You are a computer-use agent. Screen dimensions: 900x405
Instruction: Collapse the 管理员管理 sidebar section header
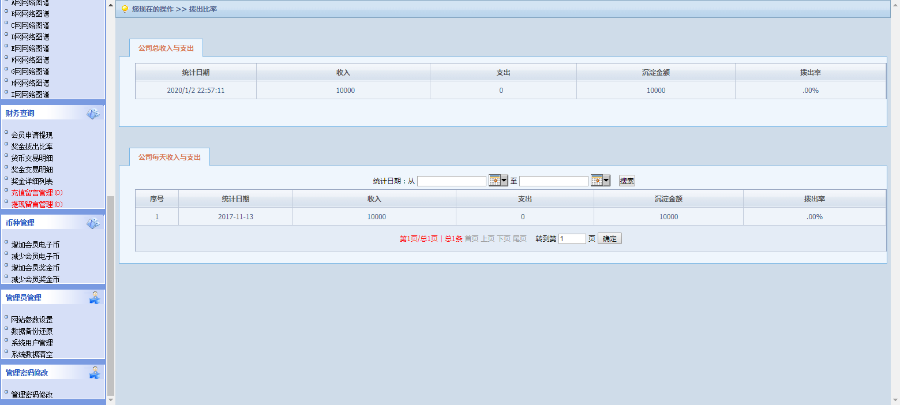pyautogui.click(x=52, y=297)
